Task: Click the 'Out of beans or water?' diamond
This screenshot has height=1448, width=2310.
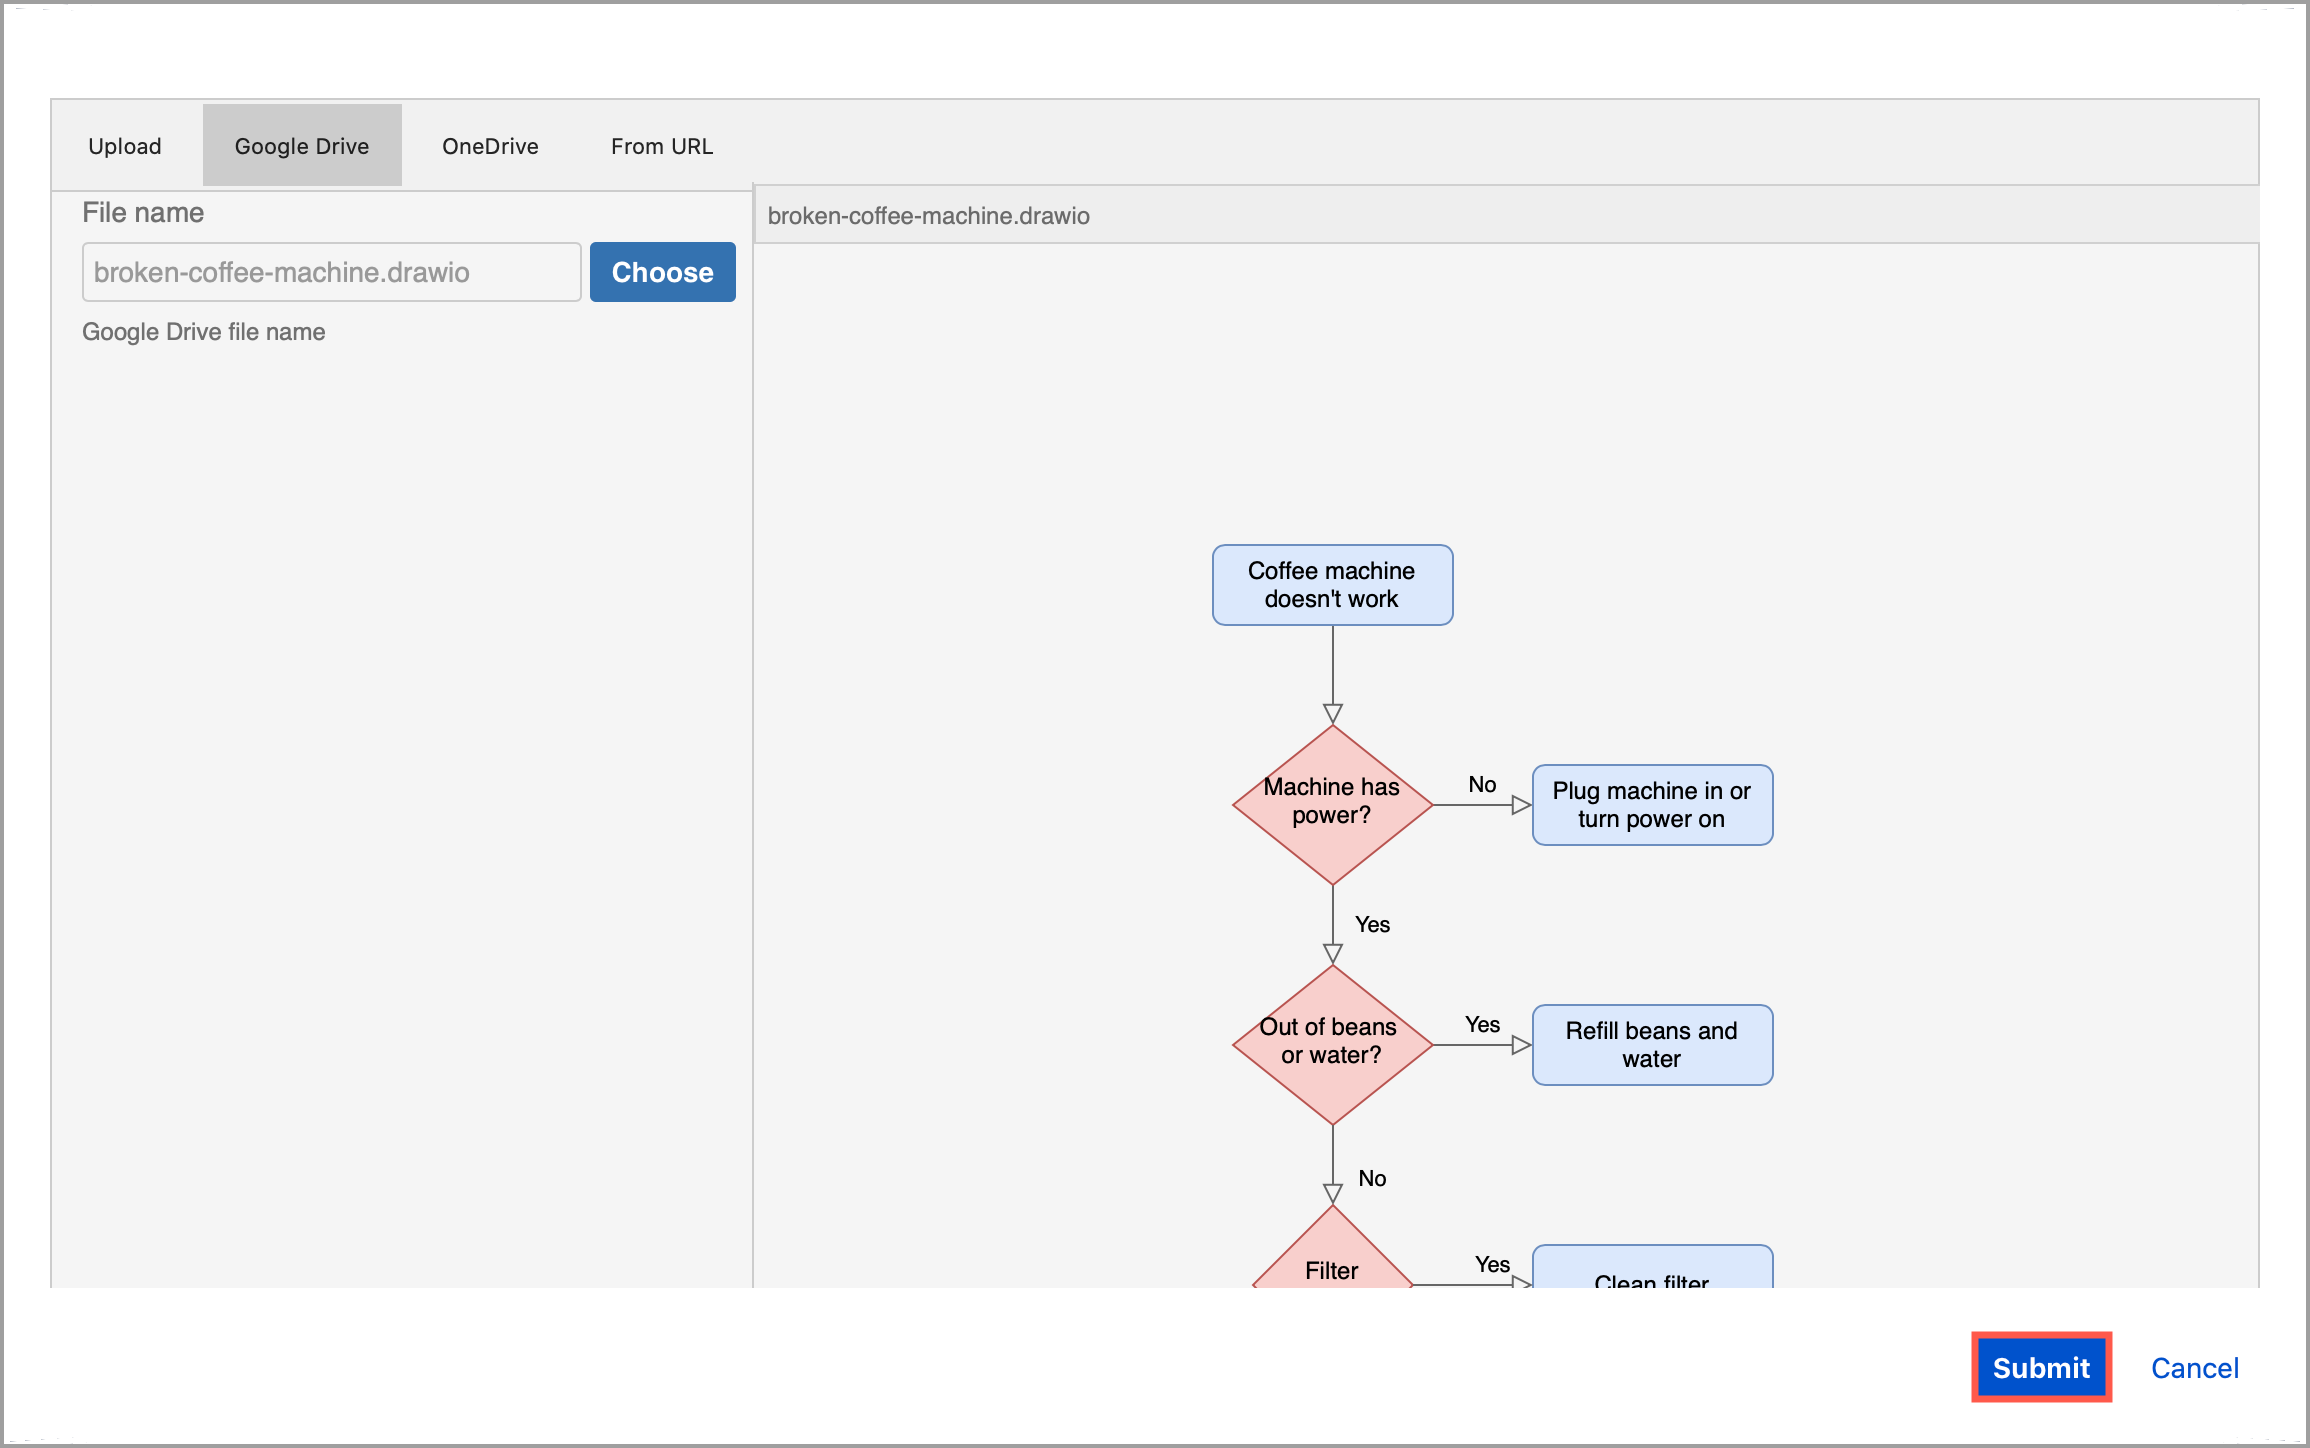Action: coord(1331,1043)
